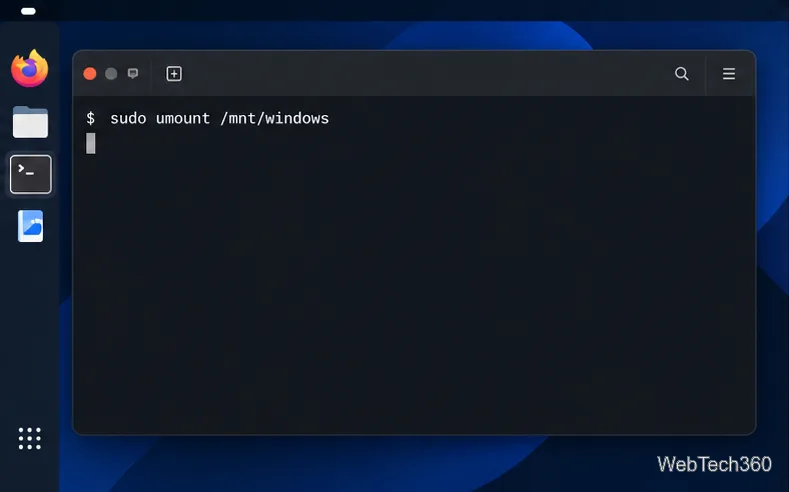Open Firefox from the dock
The height and width of the screenshot is (492, 789).
coord(30,68)
